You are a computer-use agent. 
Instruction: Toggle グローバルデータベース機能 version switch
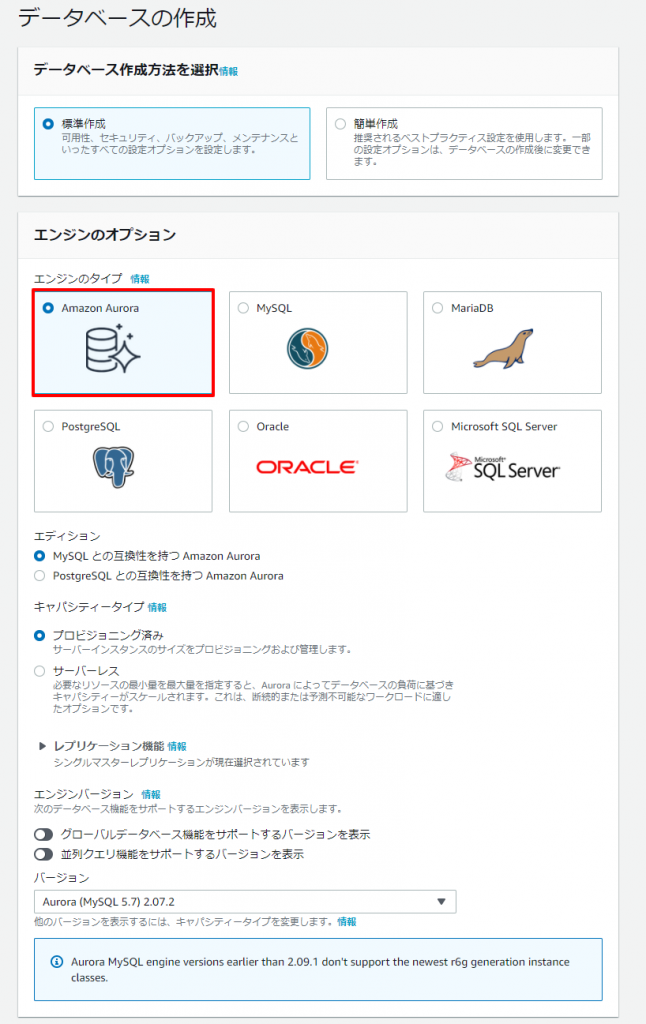(x=44, y=835)
